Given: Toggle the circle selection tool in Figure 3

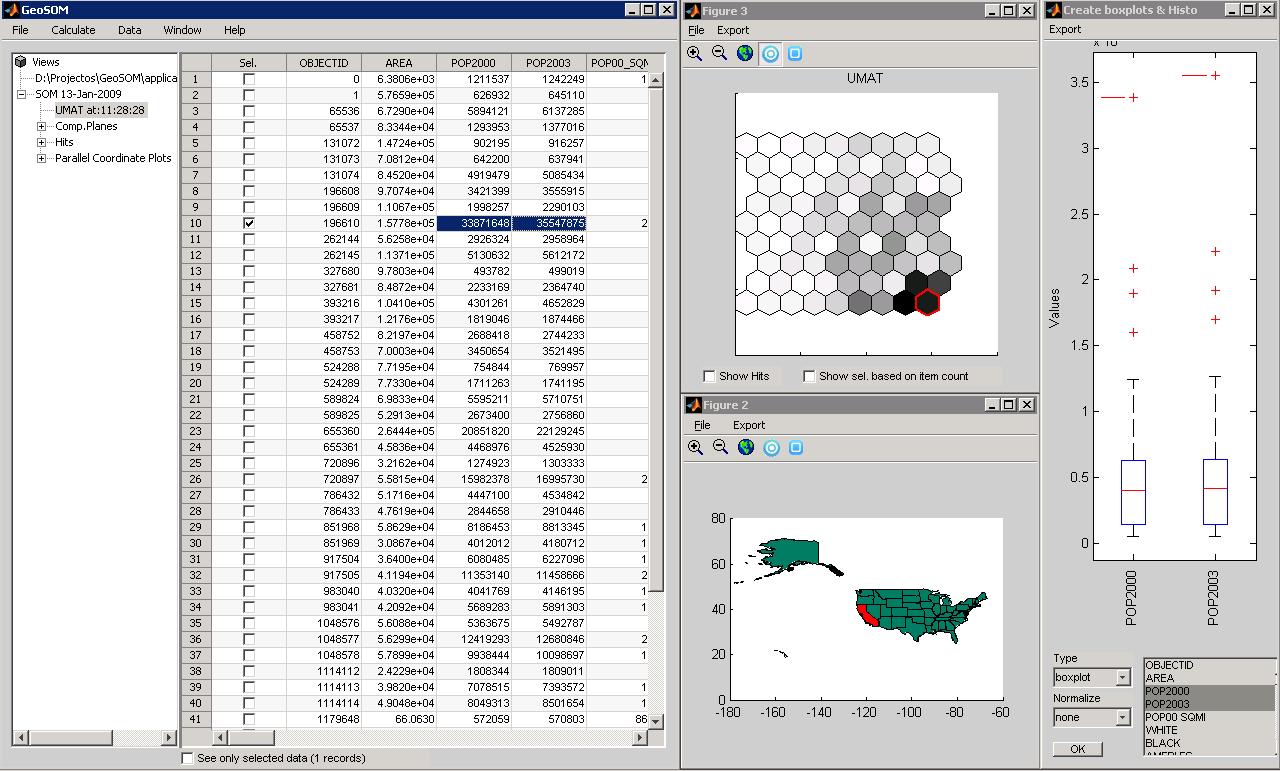Looking at the screenshot, I should 770,54.
